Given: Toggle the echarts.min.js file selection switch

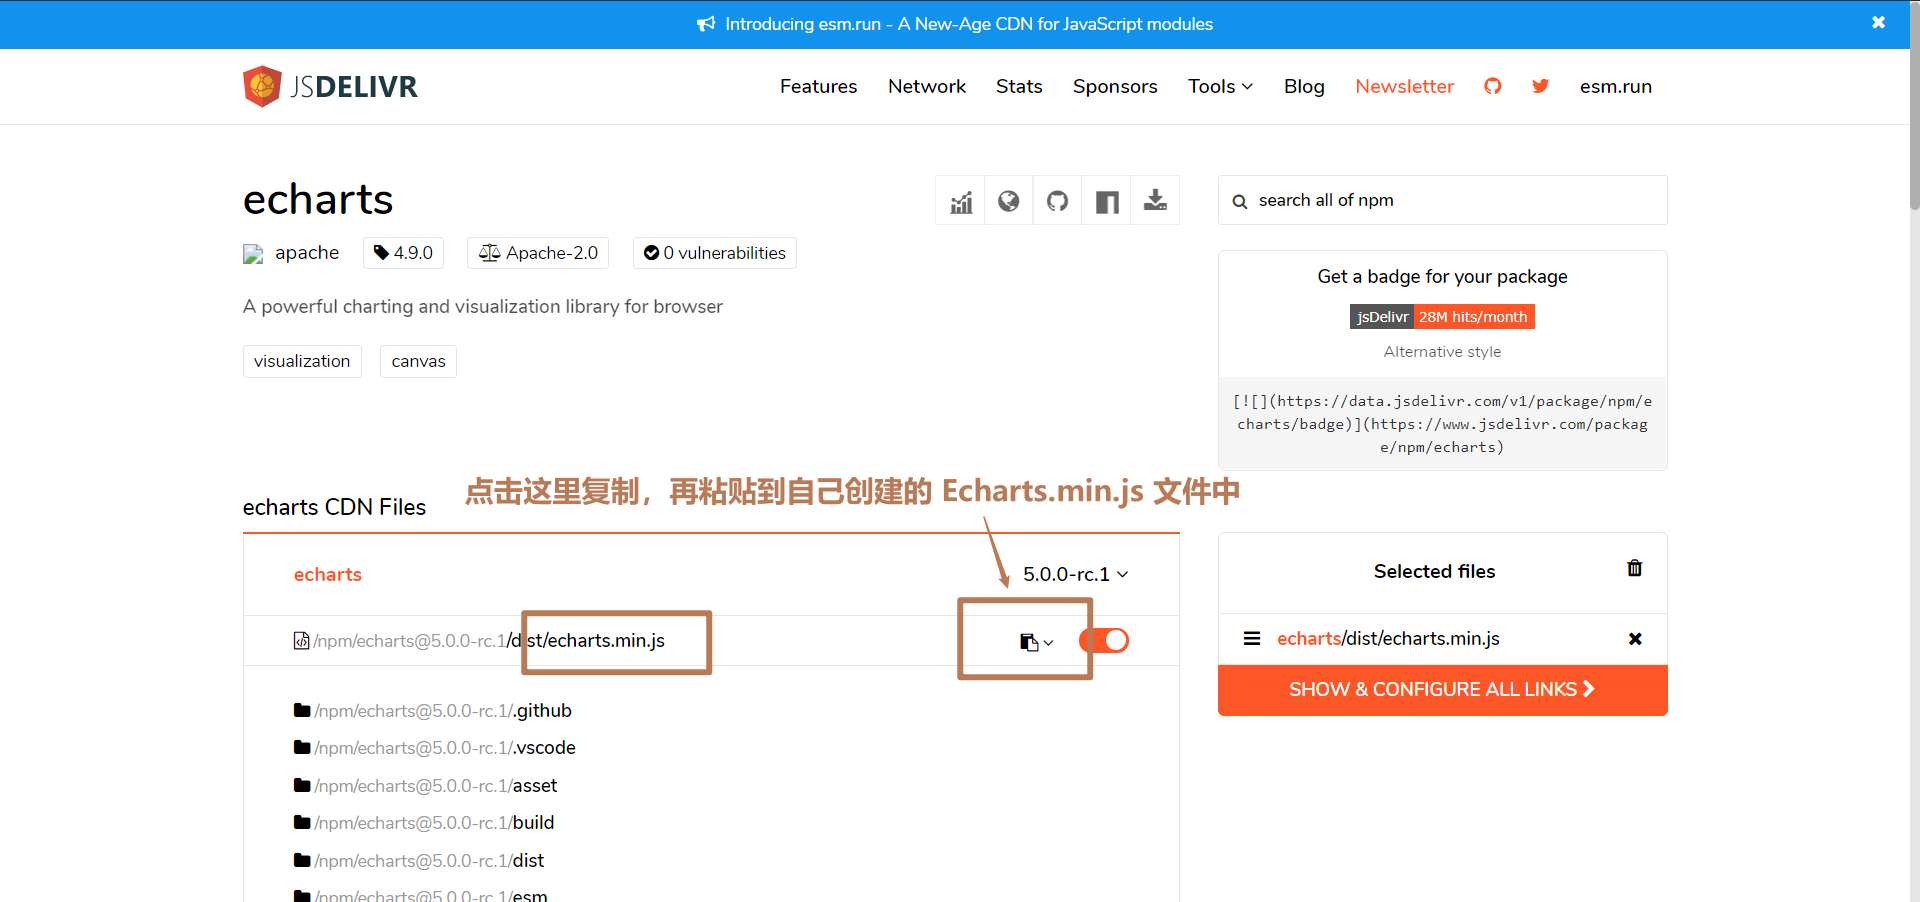Looking at the screenshot, I should pos(1104,640).
